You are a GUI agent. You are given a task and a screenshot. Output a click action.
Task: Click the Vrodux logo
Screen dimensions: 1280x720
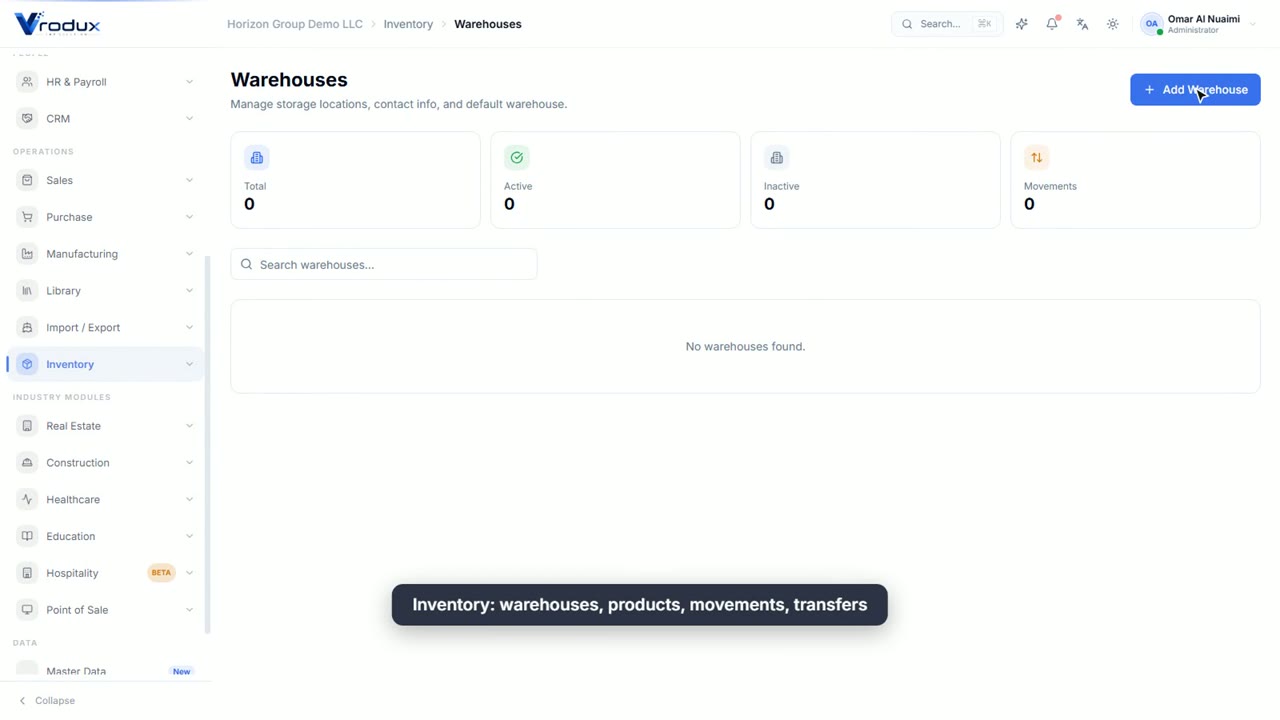[x=58, y=24]
